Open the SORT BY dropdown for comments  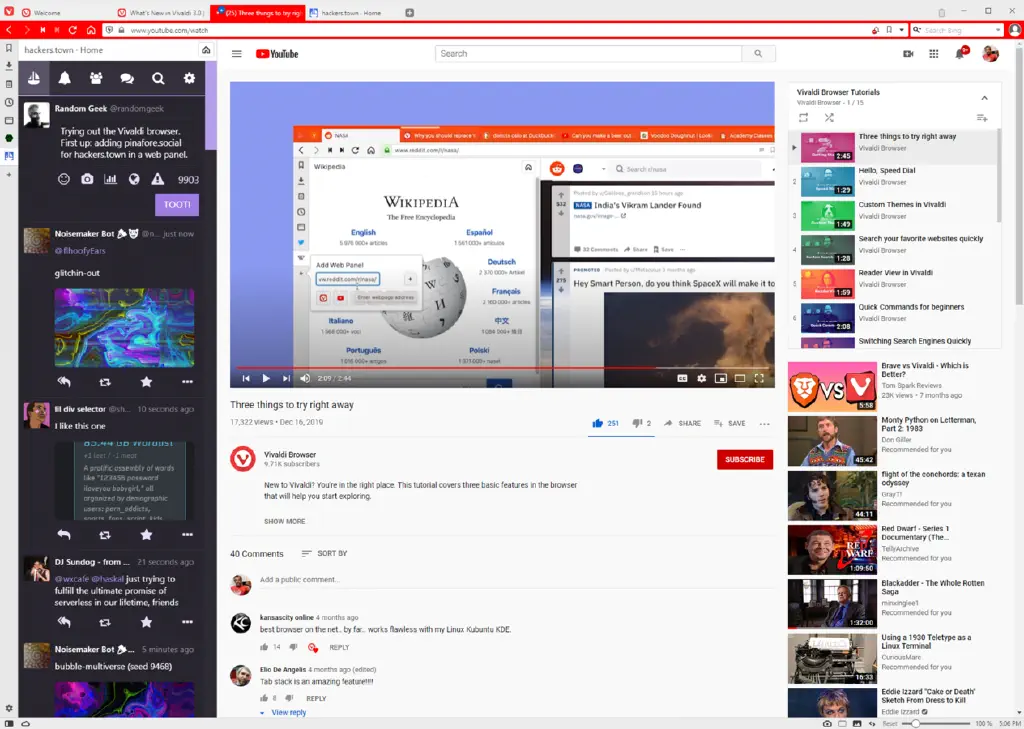(325, 553)
